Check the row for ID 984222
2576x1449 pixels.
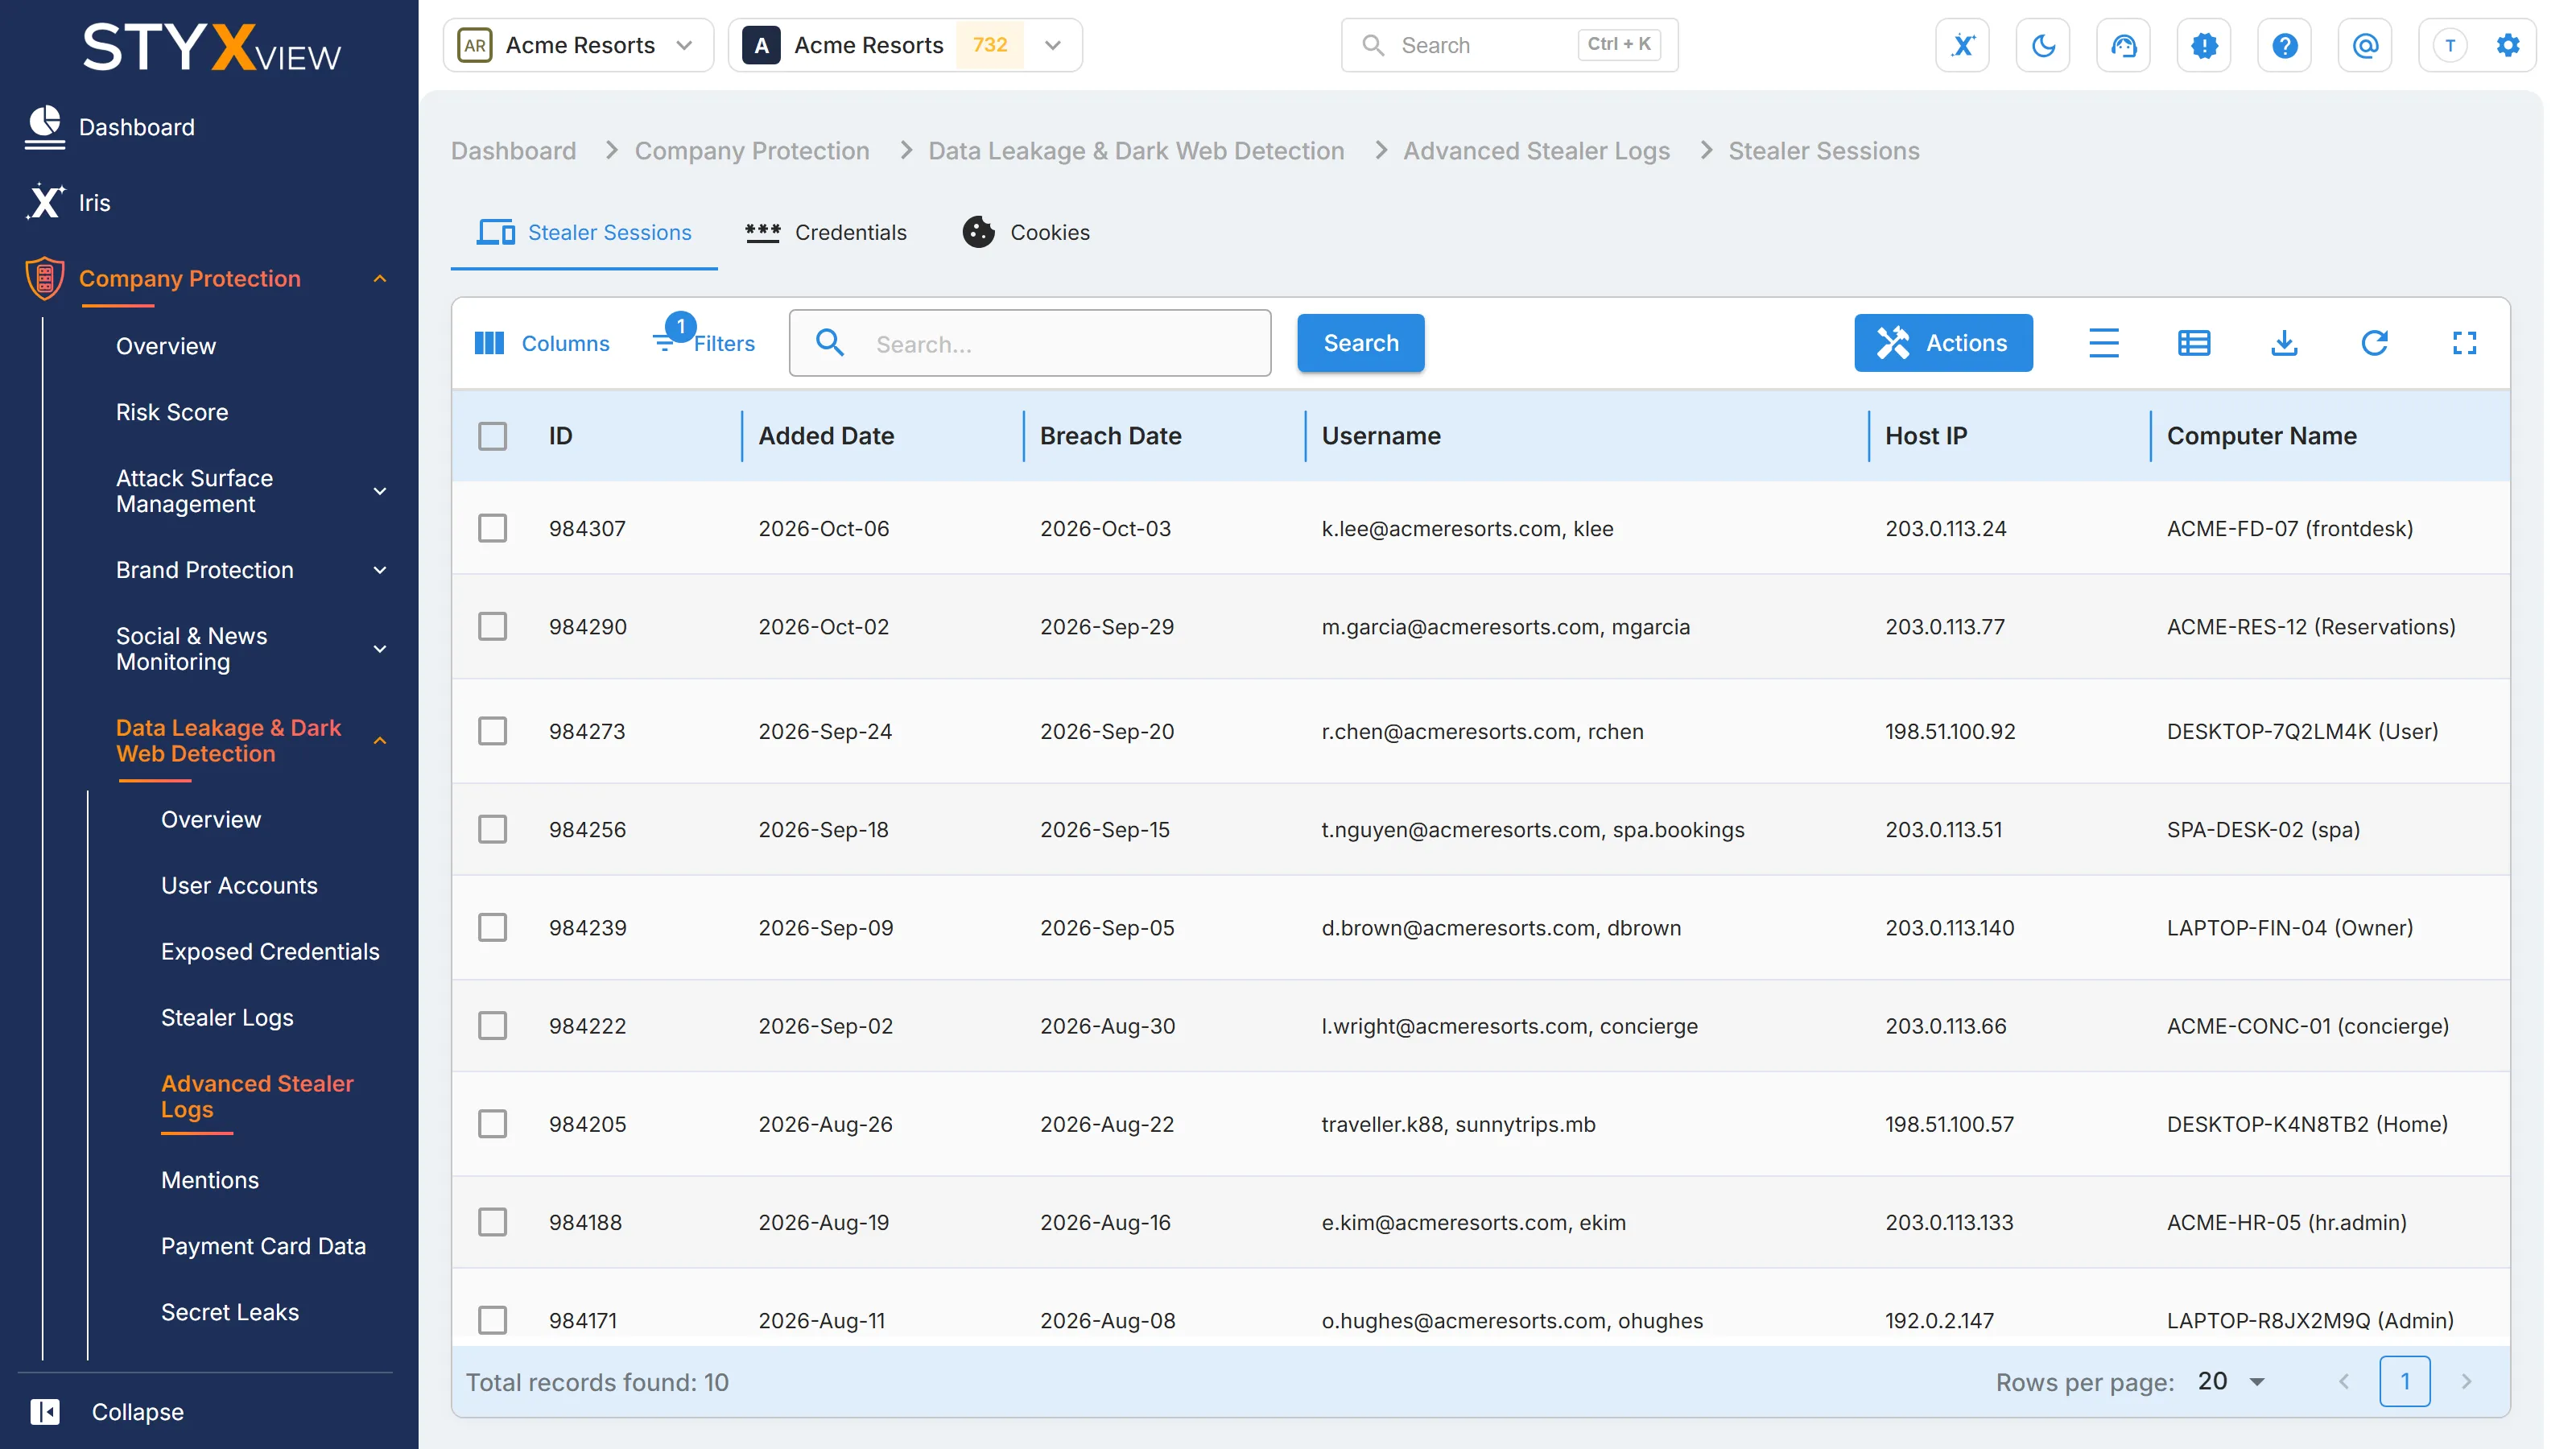tap(492, 1026)
